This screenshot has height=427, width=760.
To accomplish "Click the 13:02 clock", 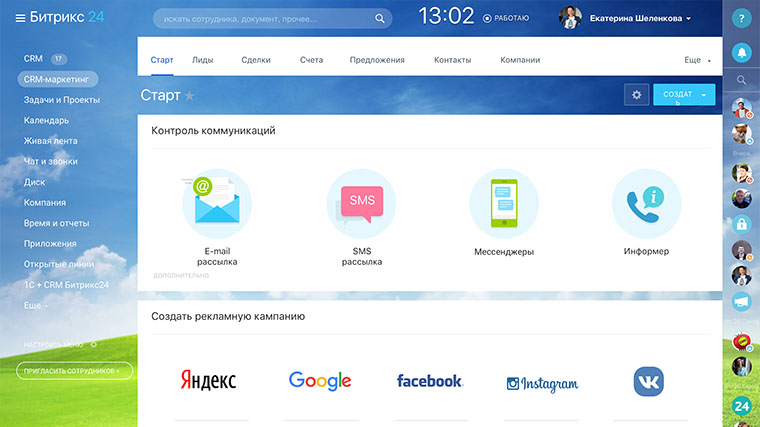I will tap(446, 16).
